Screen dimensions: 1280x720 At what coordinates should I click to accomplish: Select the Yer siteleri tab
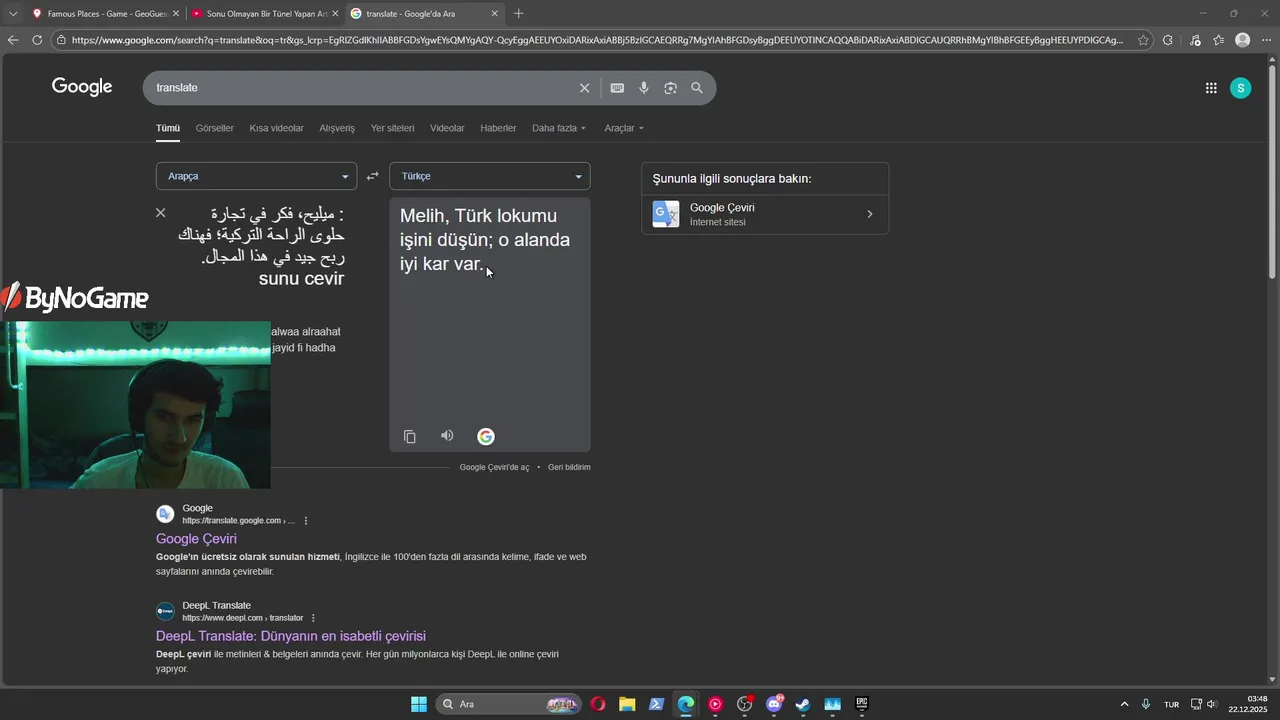pos(392,128)
